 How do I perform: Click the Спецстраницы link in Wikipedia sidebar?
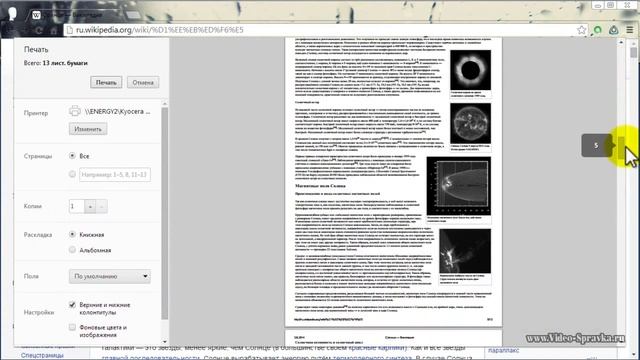(x=42, y=356)
